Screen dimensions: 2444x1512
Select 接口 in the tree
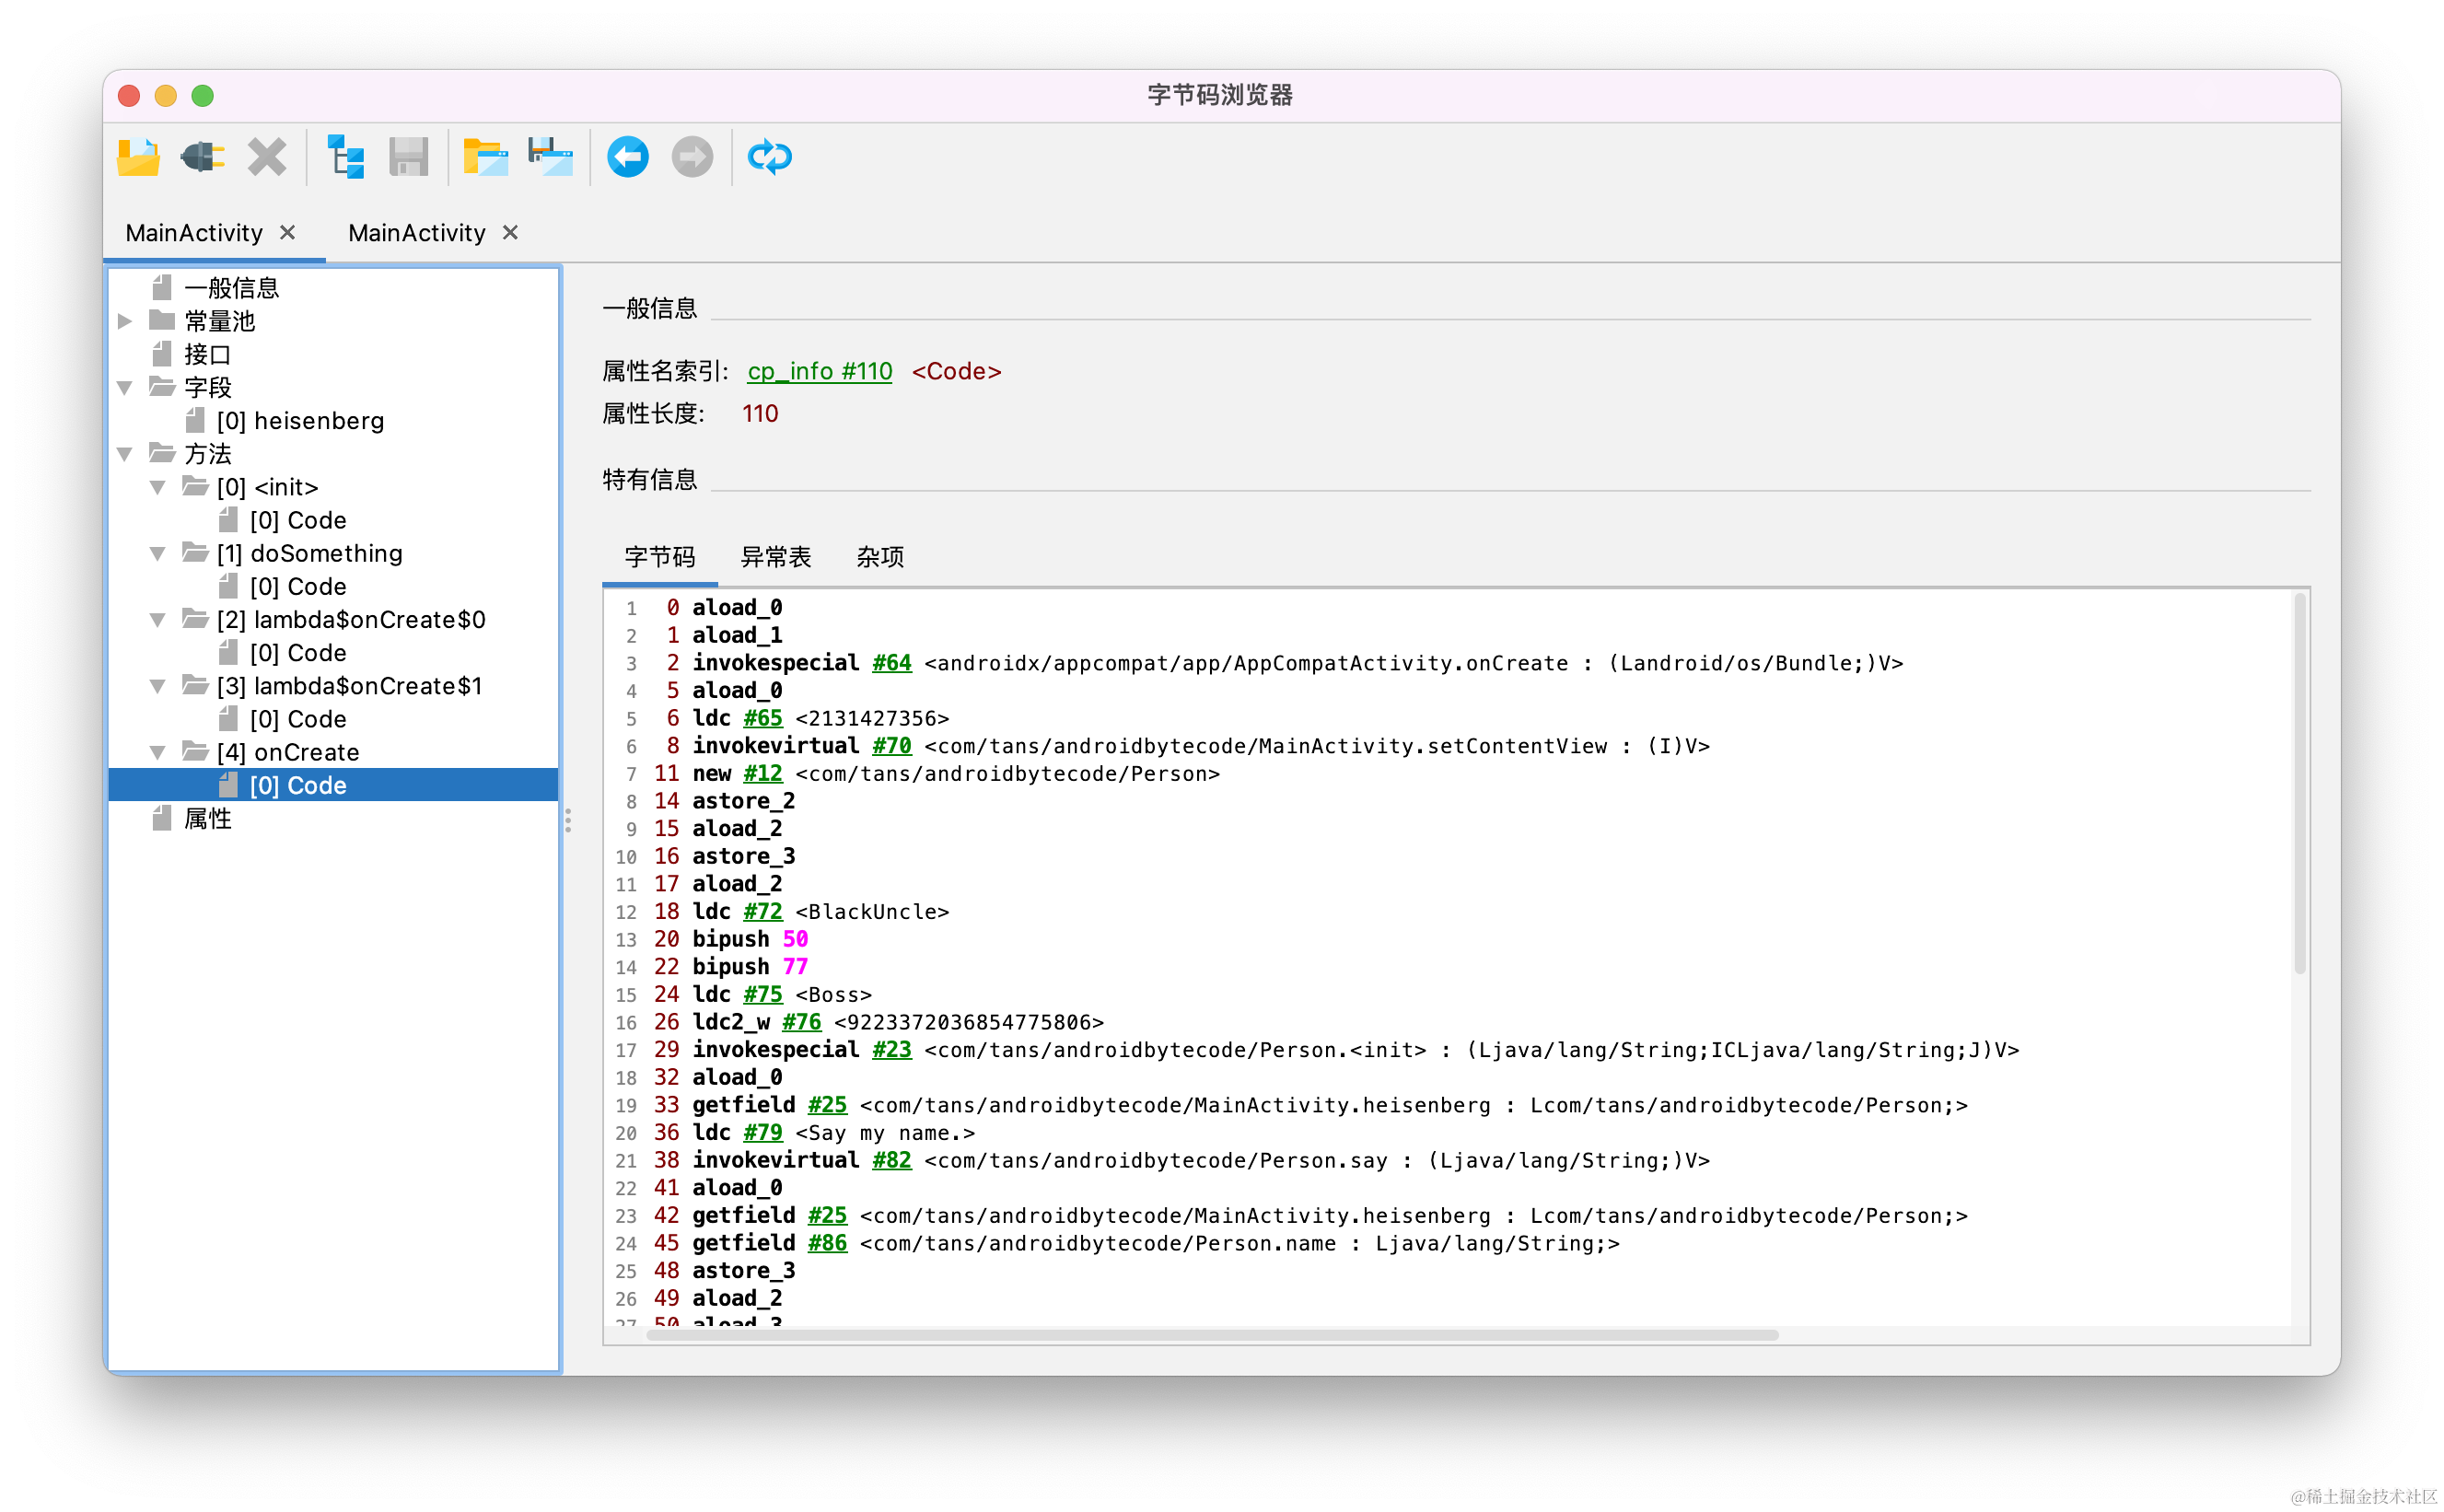[207, 354]
